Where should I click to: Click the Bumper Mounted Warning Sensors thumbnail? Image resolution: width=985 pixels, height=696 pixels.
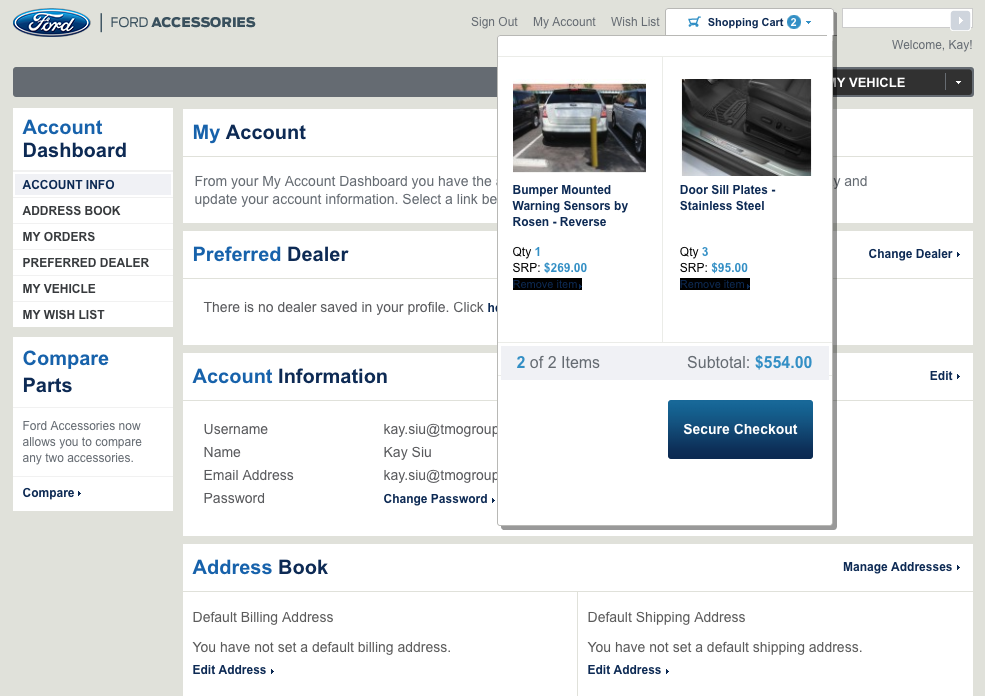pos(579,128)
